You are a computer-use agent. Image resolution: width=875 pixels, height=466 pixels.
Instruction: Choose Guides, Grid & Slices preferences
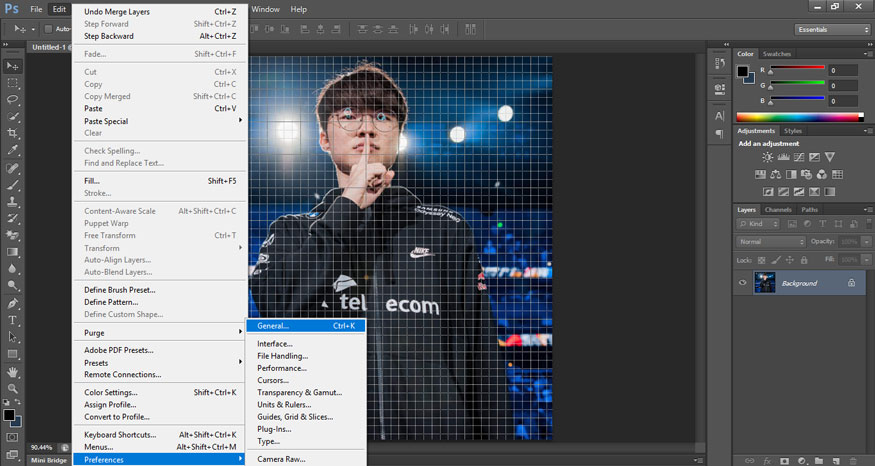coord(295,416)
